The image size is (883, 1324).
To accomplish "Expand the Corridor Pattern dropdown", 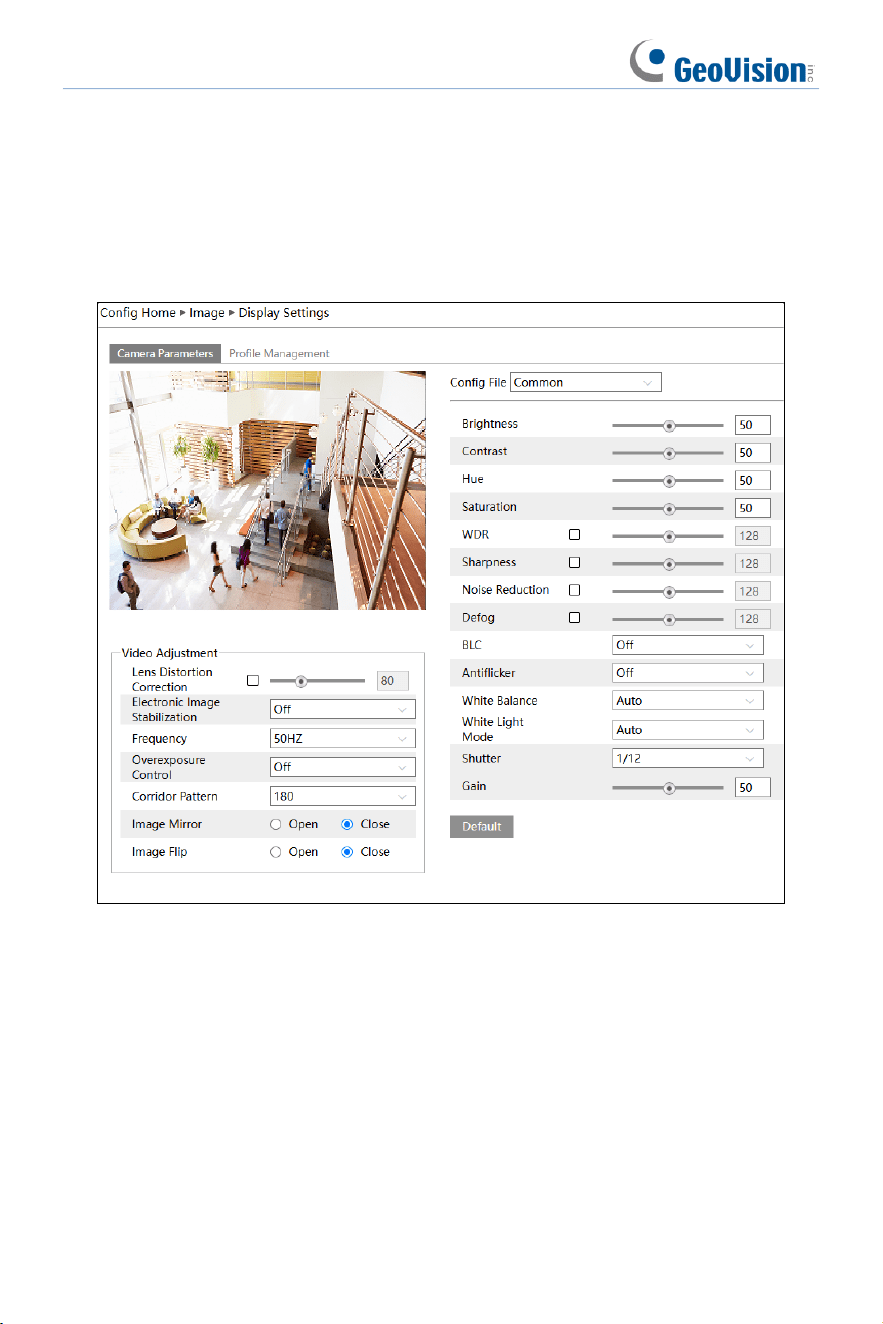I will point(343,796).
